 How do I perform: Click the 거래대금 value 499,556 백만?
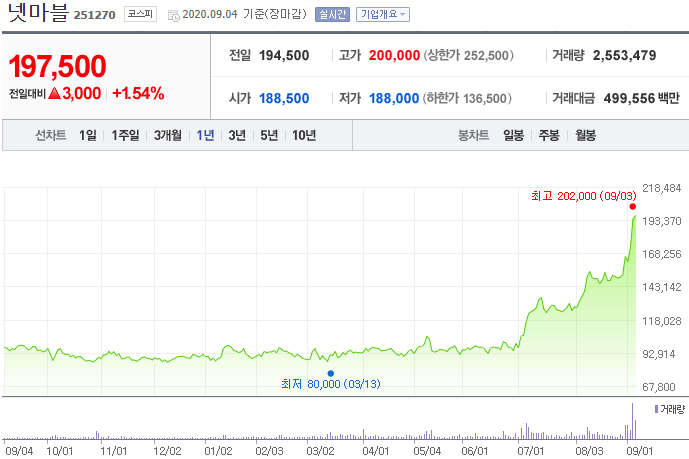642,98
